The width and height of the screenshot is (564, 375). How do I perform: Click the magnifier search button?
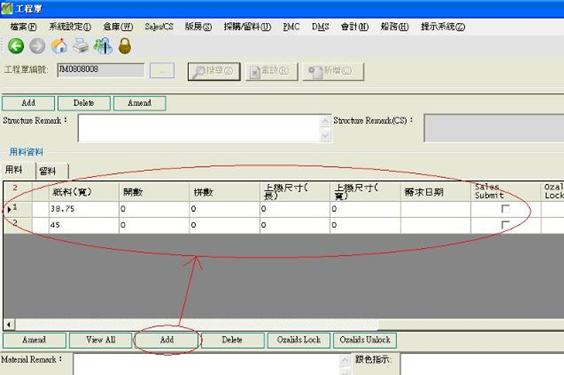pyautogui.click(x=214, y=71)
